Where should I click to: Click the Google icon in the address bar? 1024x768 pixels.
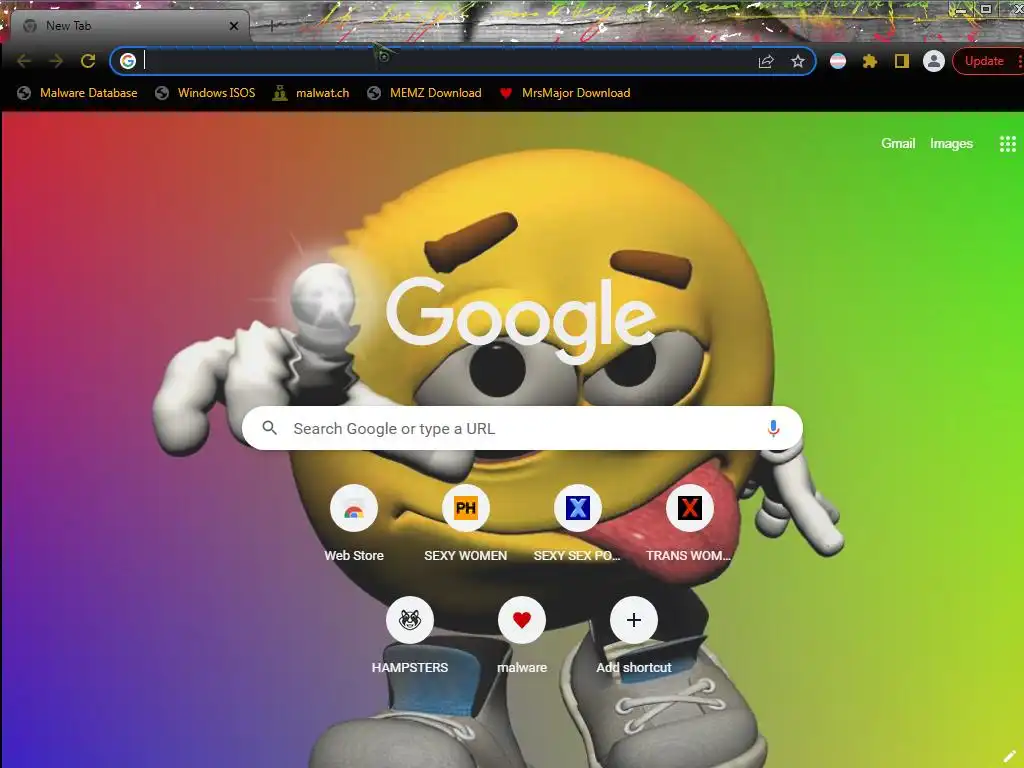point(128,61)
